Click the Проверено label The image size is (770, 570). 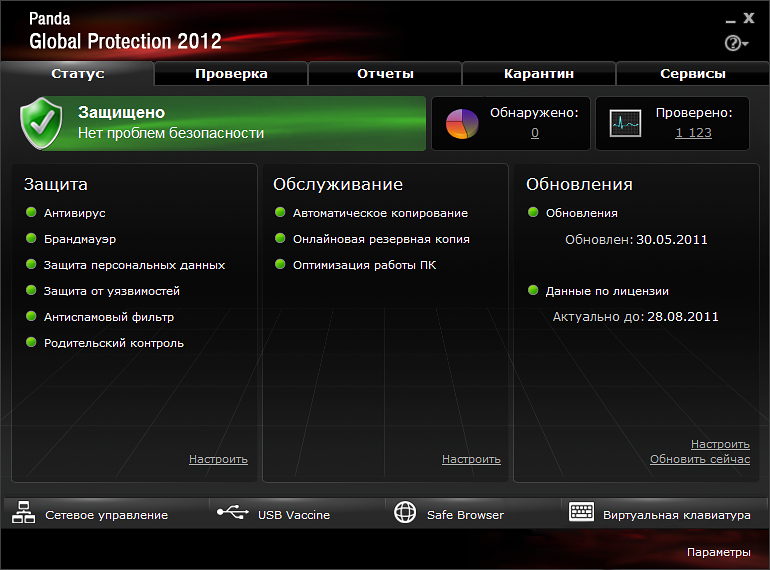coord(694,113)
